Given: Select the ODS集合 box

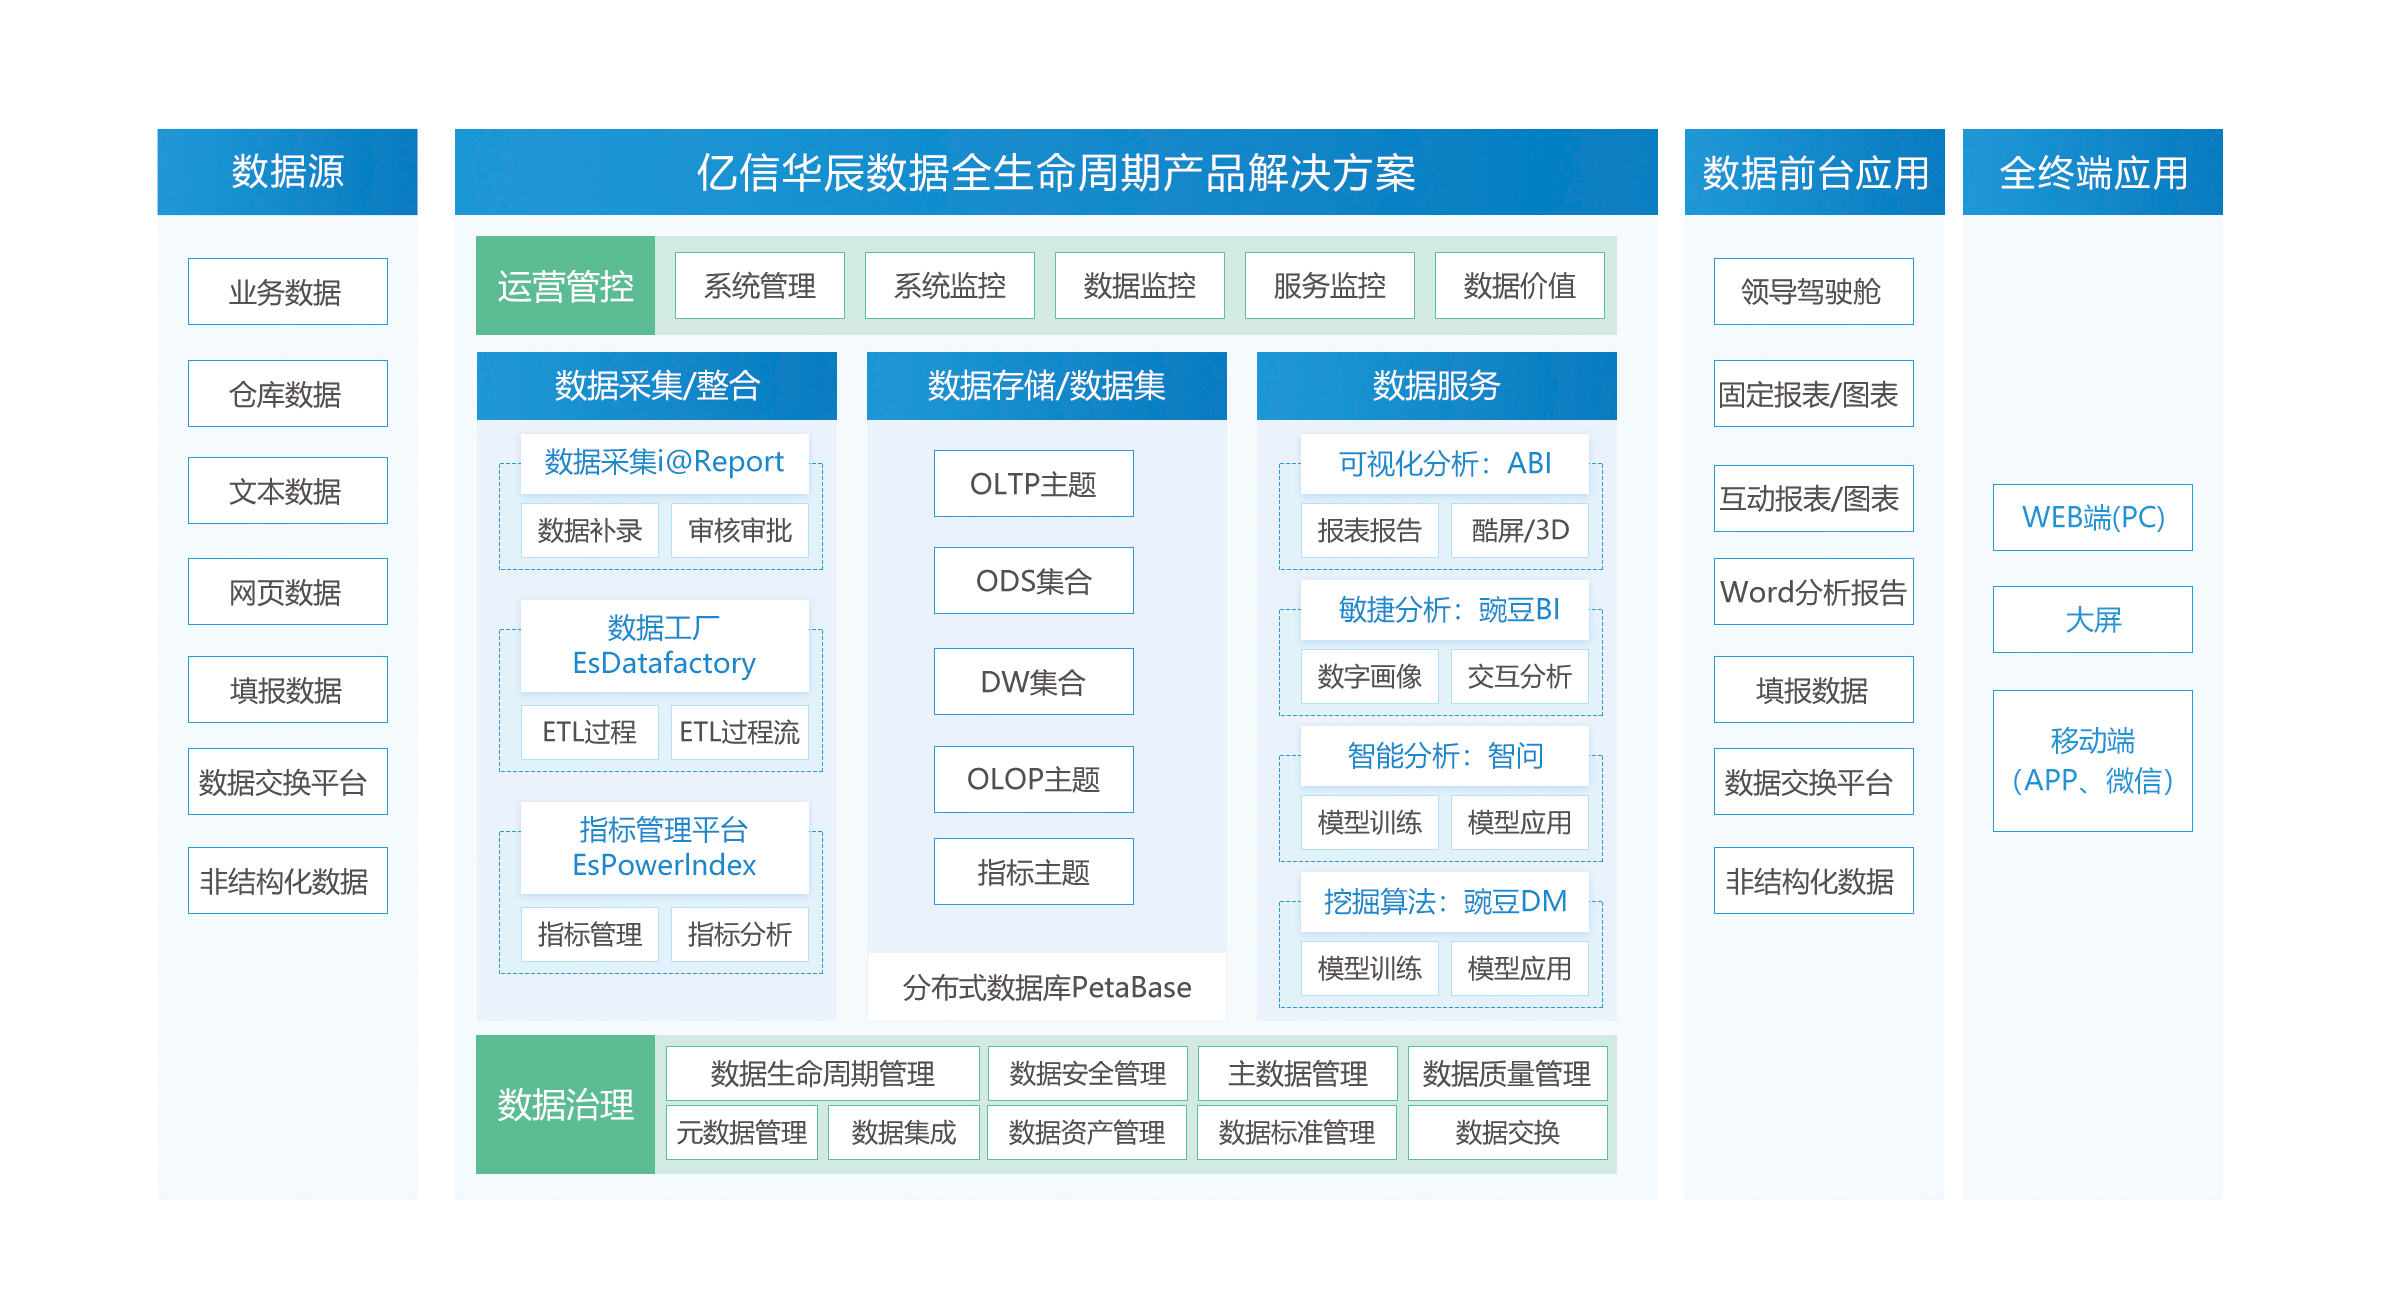Looking at the screenshot, I should 1034,581.
